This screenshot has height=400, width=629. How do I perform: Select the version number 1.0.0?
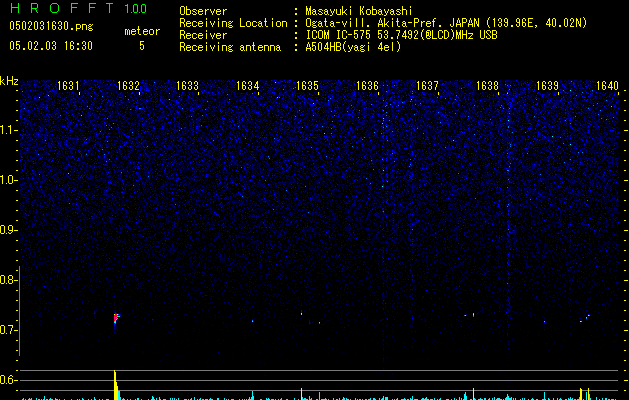coord(136,9)
